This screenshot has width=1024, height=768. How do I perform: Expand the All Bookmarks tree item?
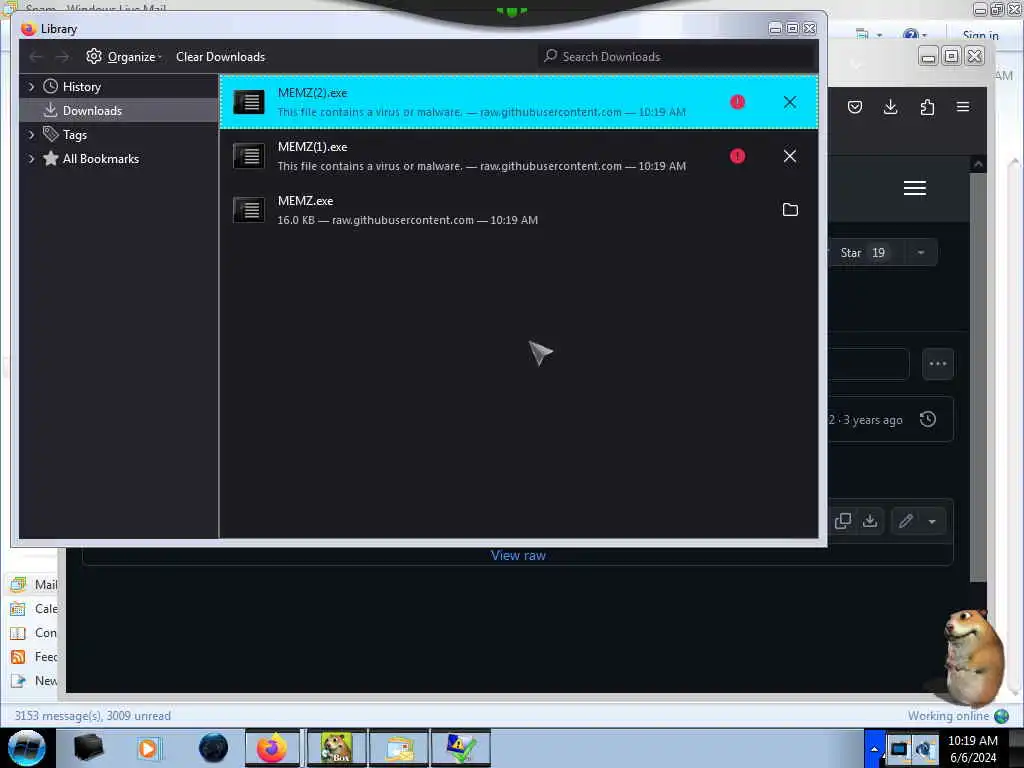(31, 159)
